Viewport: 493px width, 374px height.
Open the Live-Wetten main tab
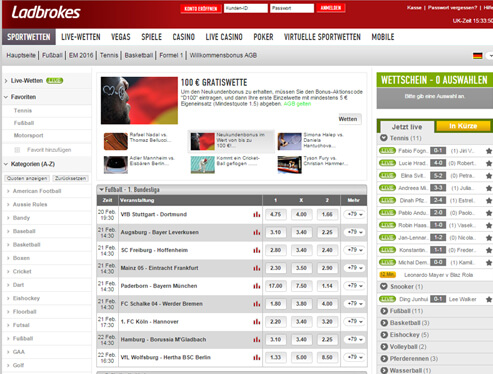81,37
